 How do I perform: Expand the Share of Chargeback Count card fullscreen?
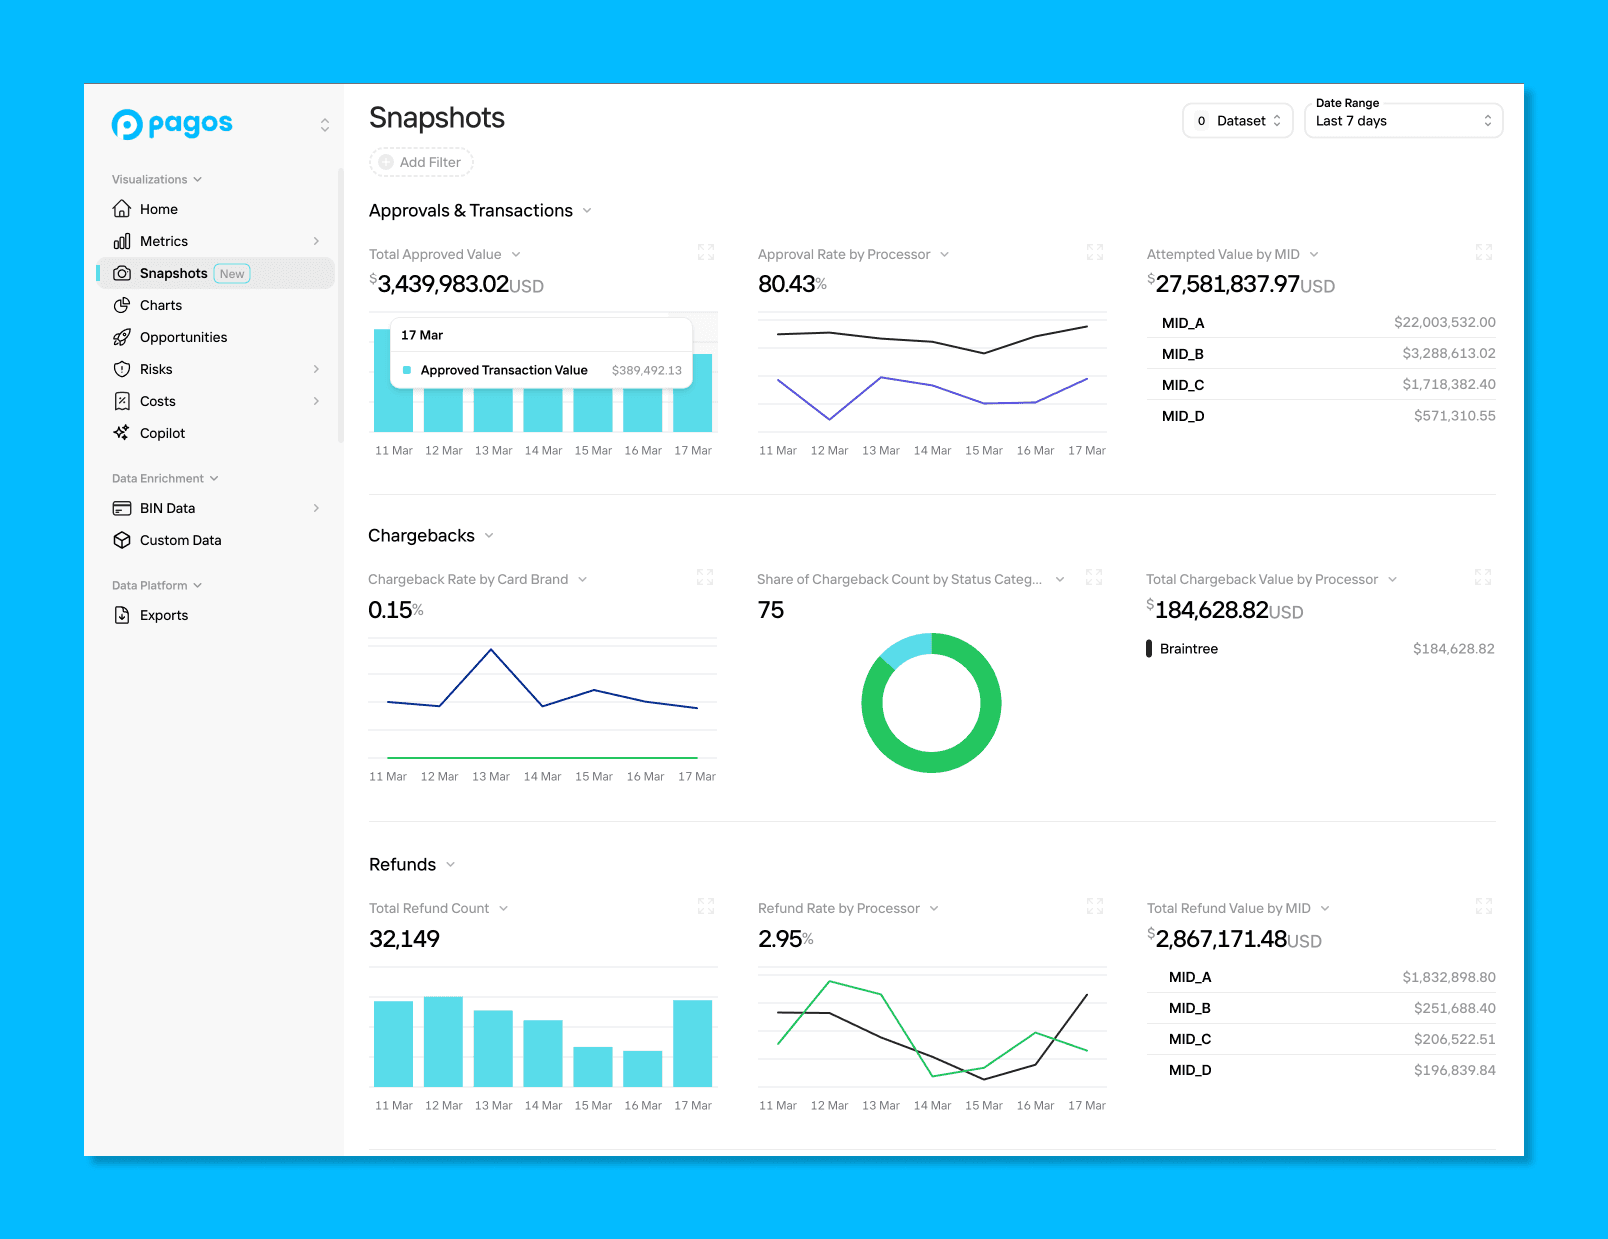(x=1094, y=577)
